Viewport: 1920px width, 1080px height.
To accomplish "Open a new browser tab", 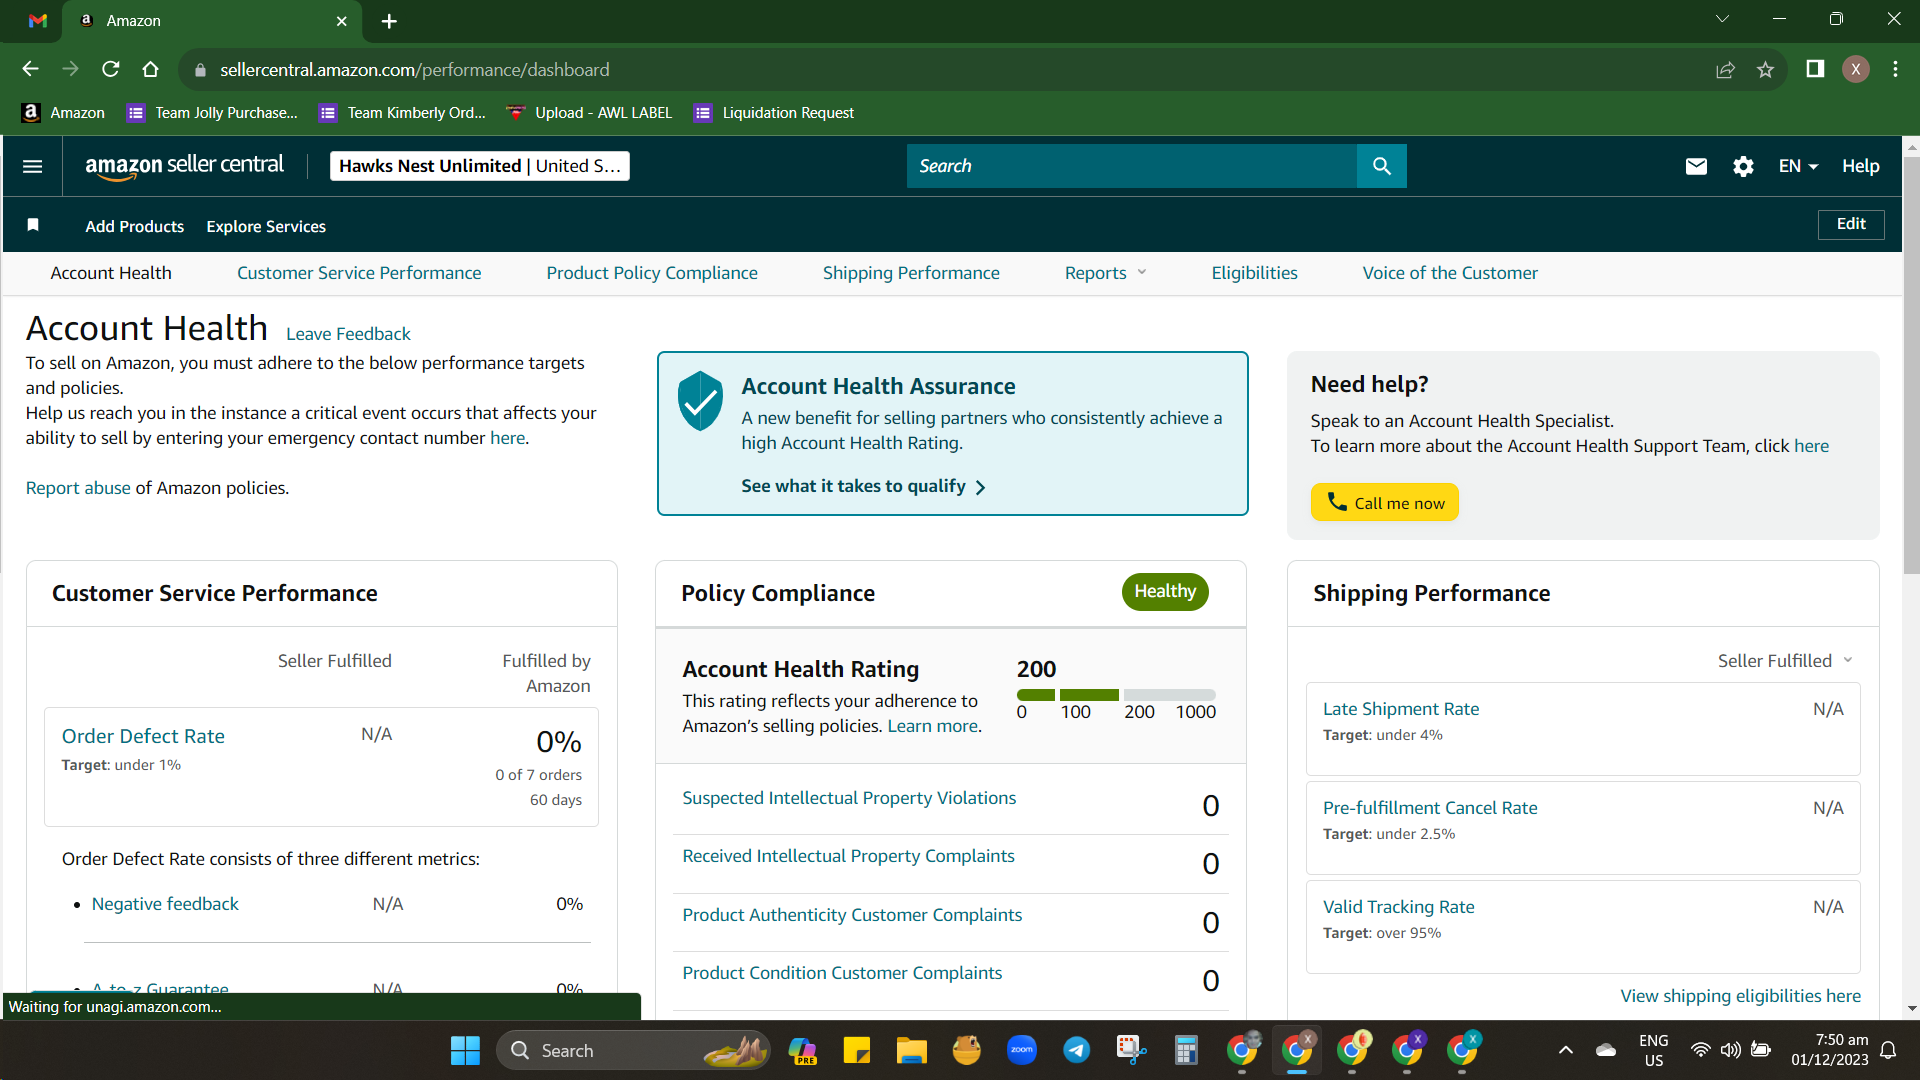I will click(x=389, y=21).
